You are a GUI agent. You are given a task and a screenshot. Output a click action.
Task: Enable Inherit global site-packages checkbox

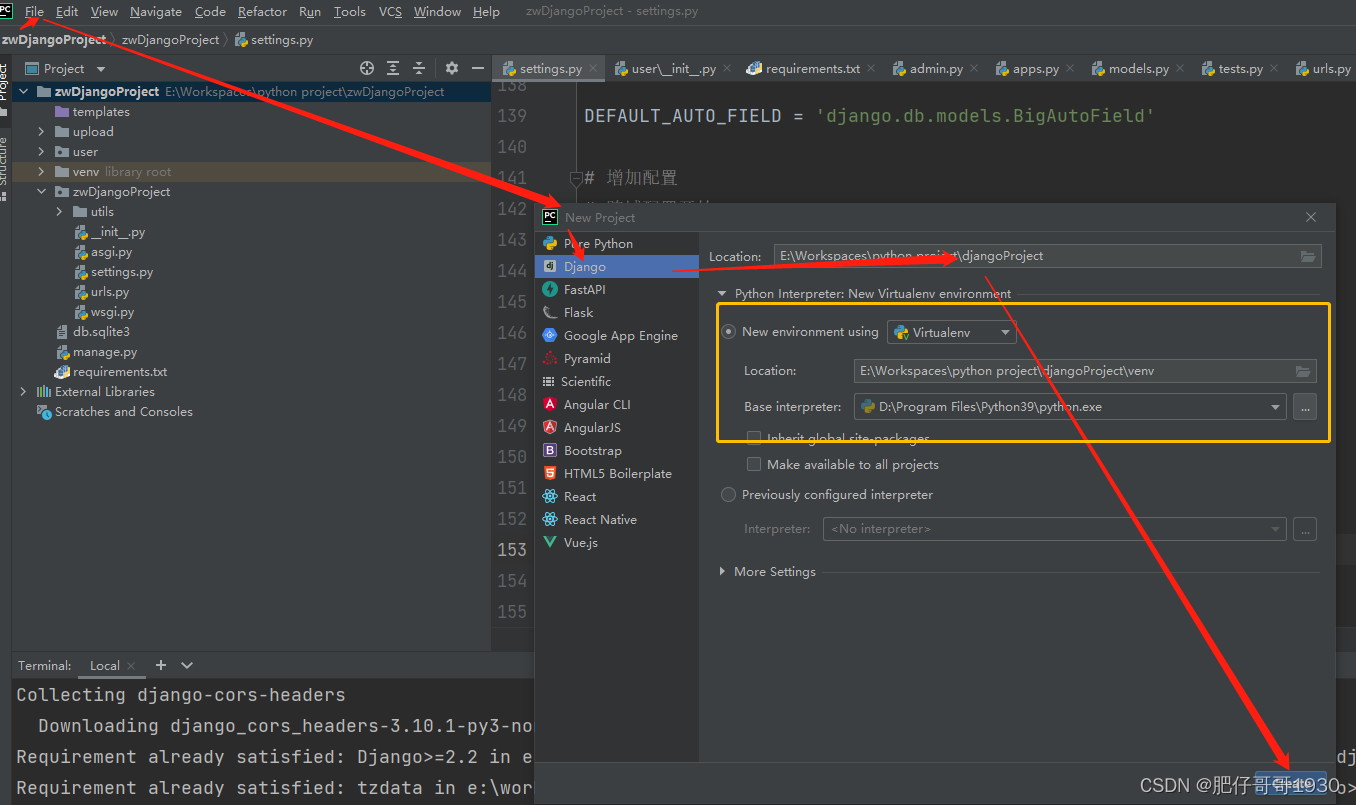click(x=754, y=438)
